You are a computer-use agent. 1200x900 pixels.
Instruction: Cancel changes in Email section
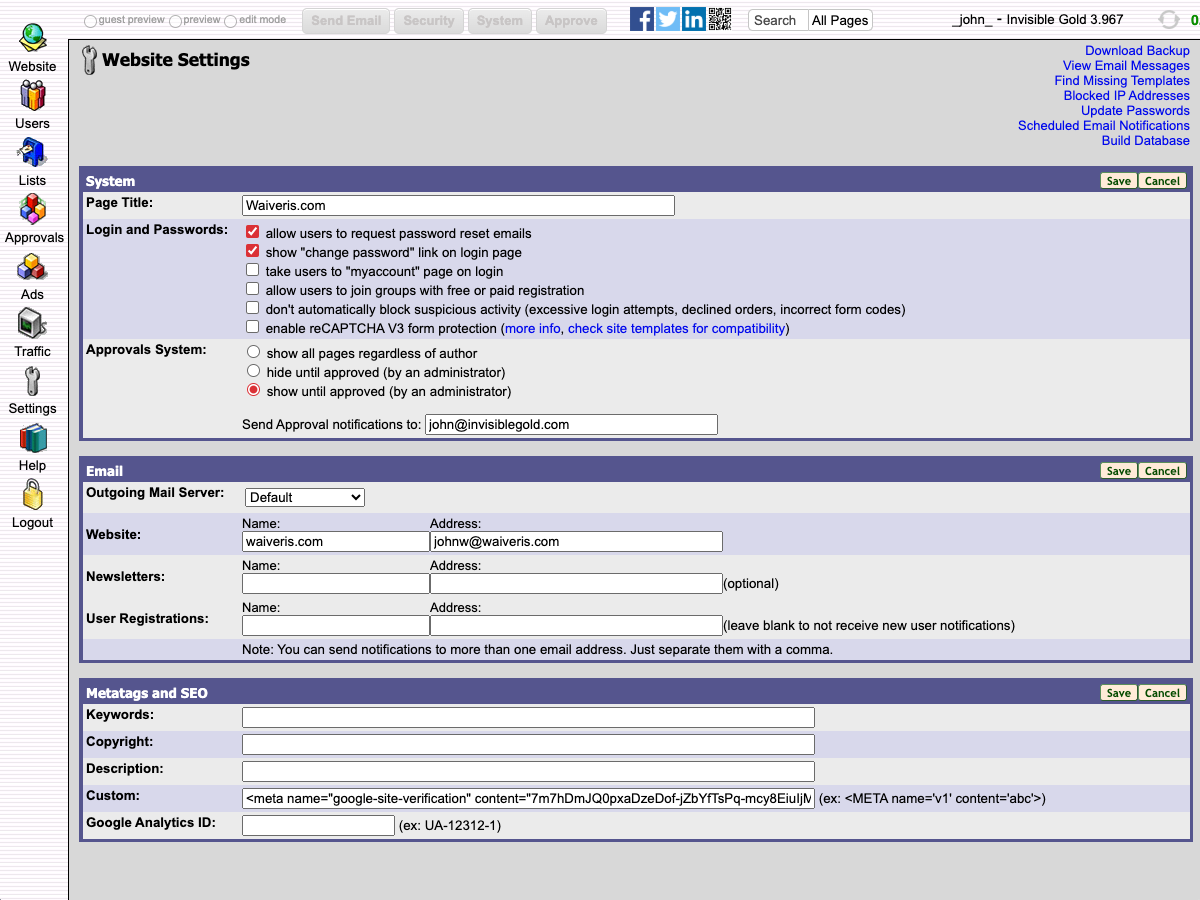[x=1162, y=471]
